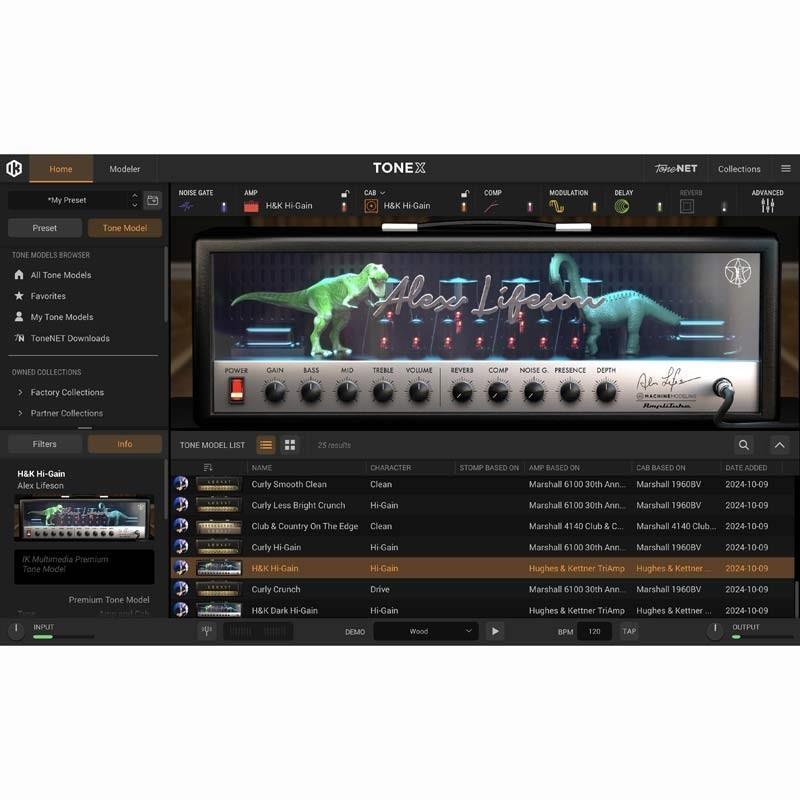Open the Wood demo dropdown
This screenshot has height=800, width=800.
[427, 631]
